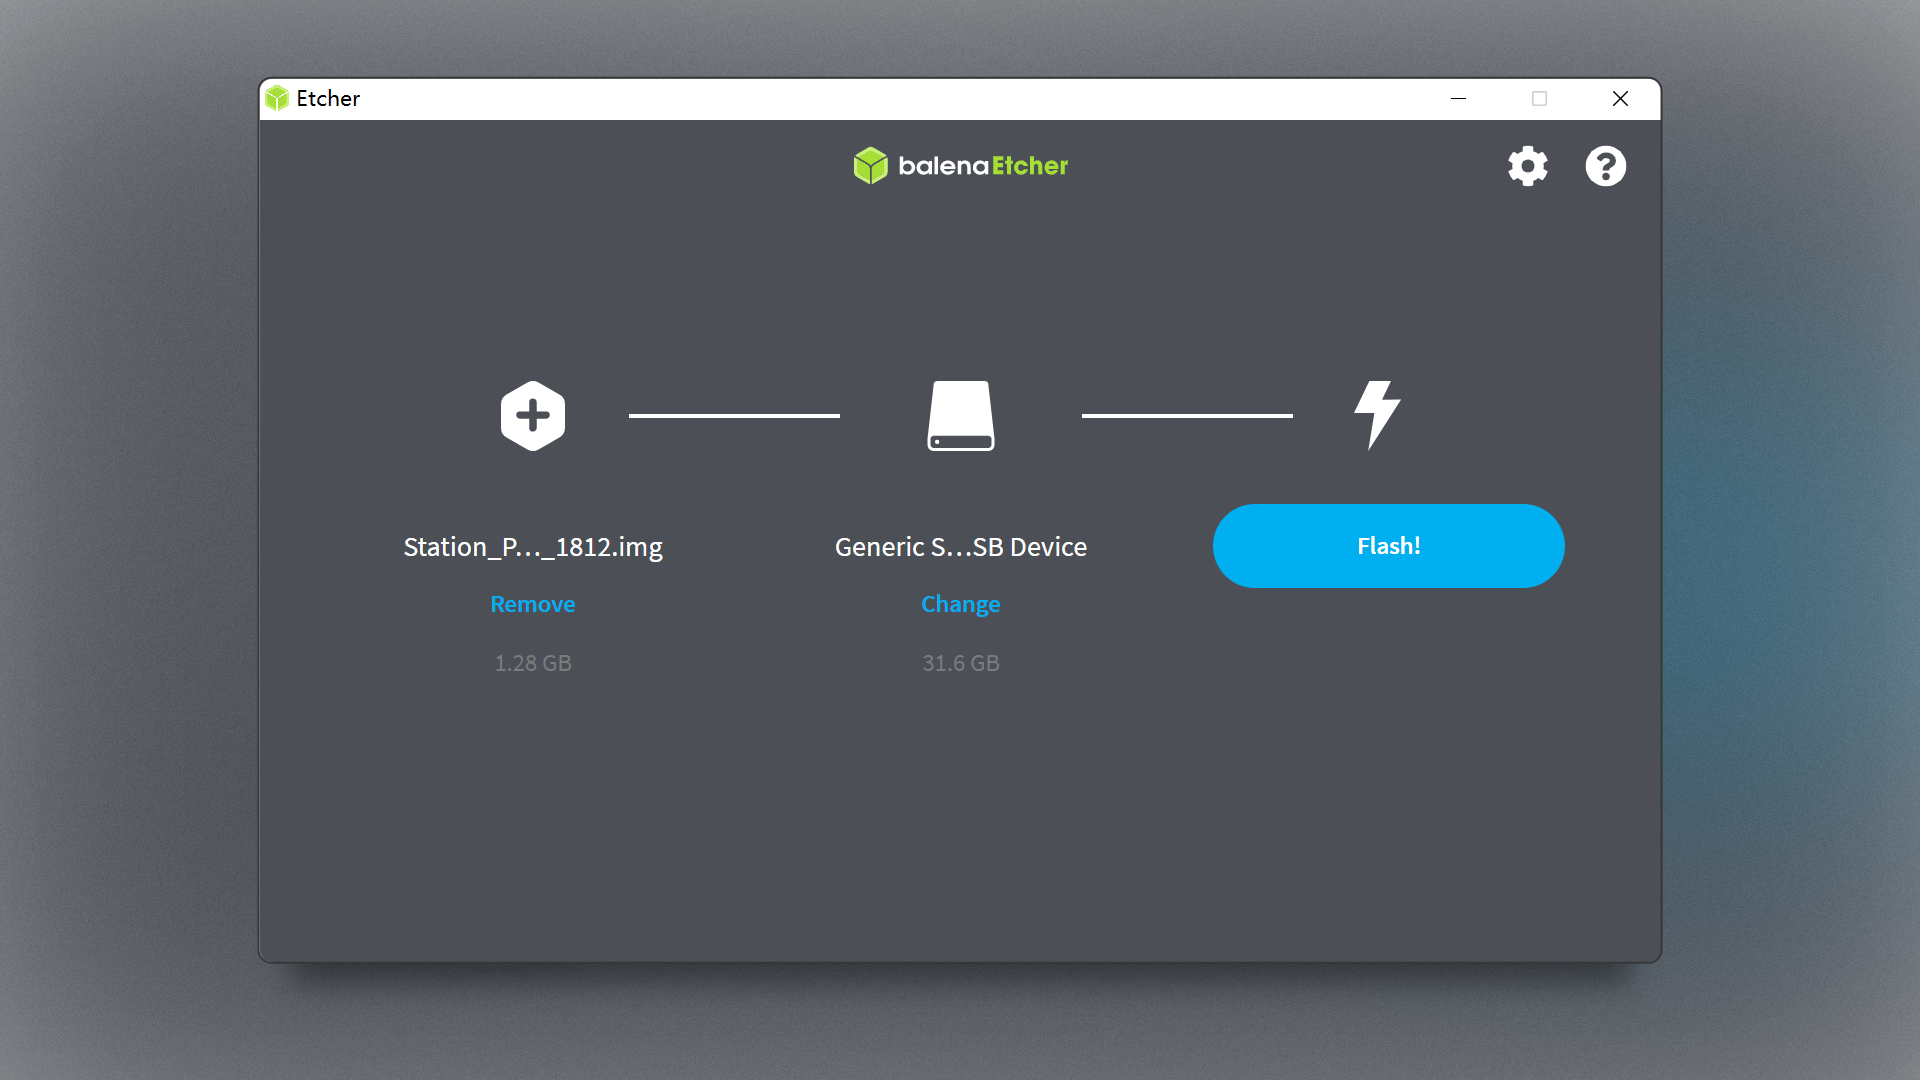This screenshot has width=1920, height=1080.
Task: Click the plus hexagon image source icon
Action: click(x=533, y=416)
